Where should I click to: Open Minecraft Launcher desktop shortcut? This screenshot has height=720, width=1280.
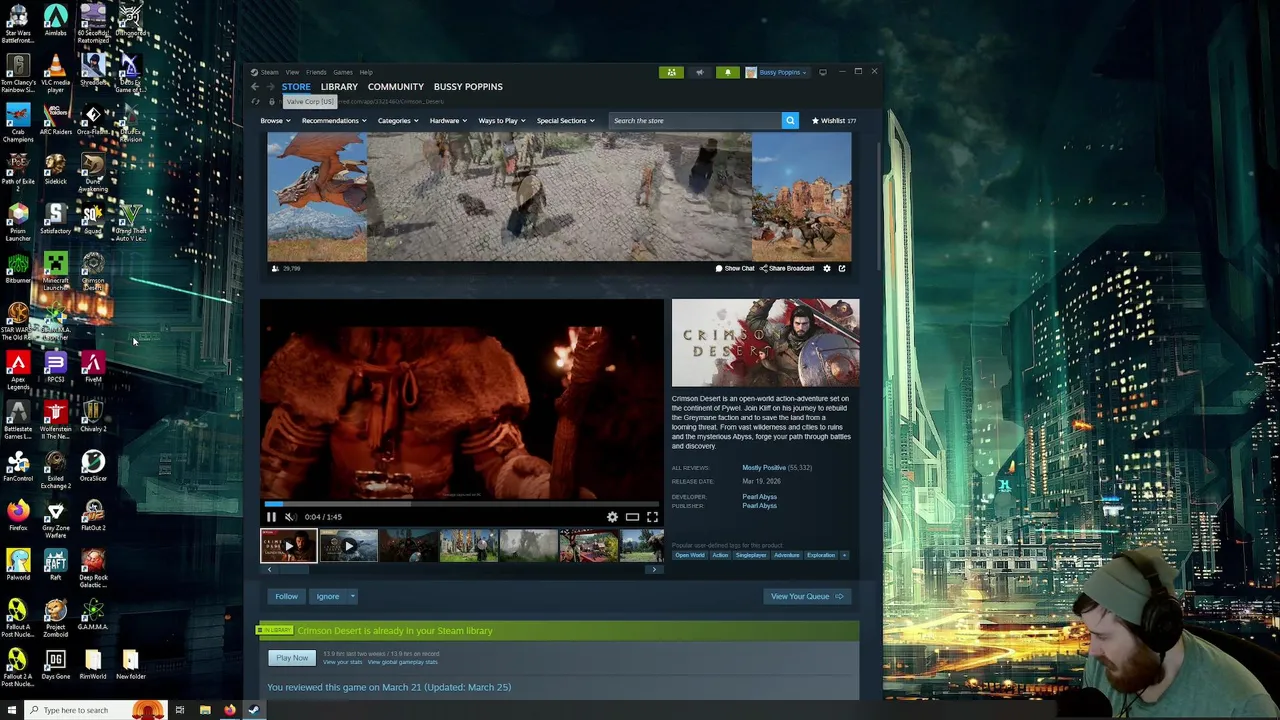coord(55,271)
